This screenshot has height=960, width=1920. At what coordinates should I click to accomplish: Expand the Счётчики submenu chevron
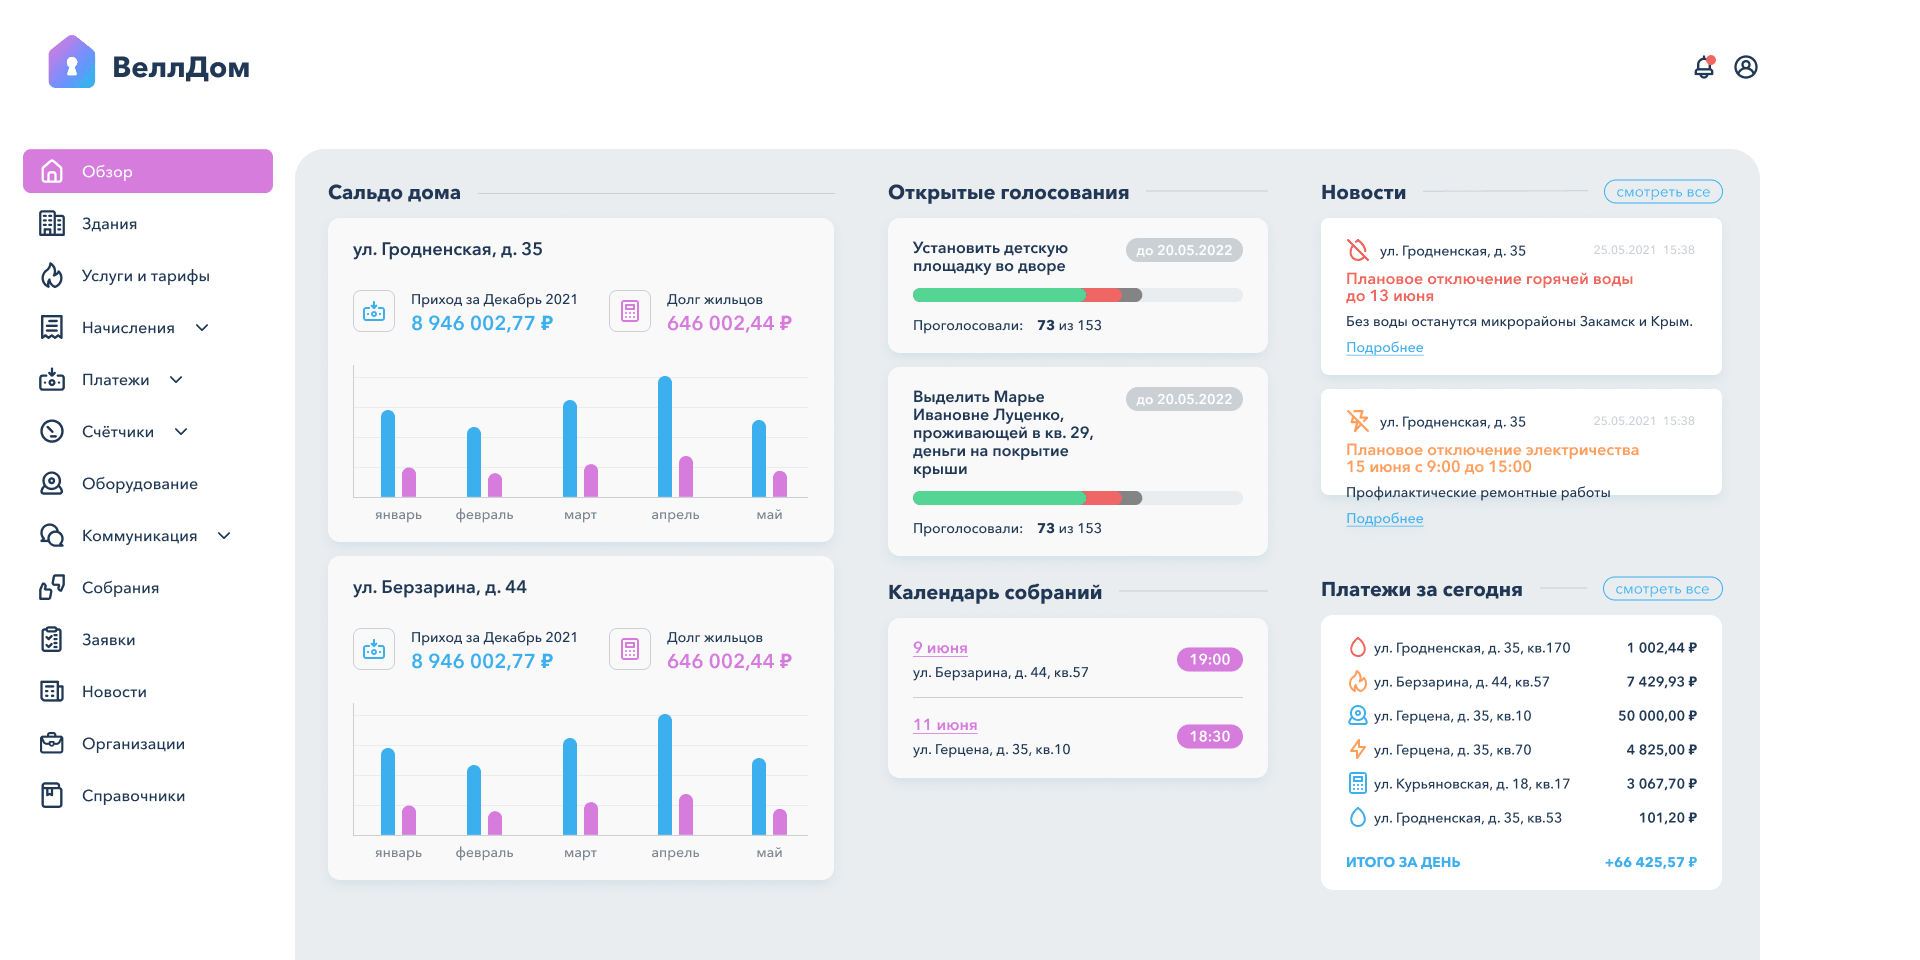point(181,431)
